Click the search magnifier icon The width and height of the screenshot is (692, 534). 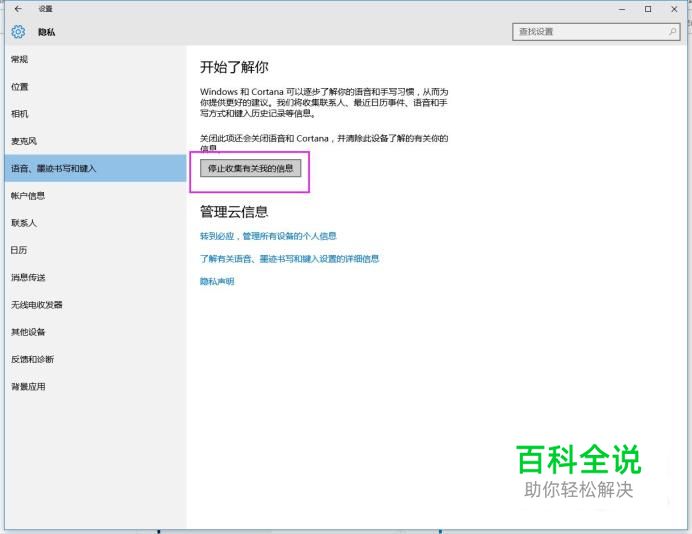coord(672,32)
